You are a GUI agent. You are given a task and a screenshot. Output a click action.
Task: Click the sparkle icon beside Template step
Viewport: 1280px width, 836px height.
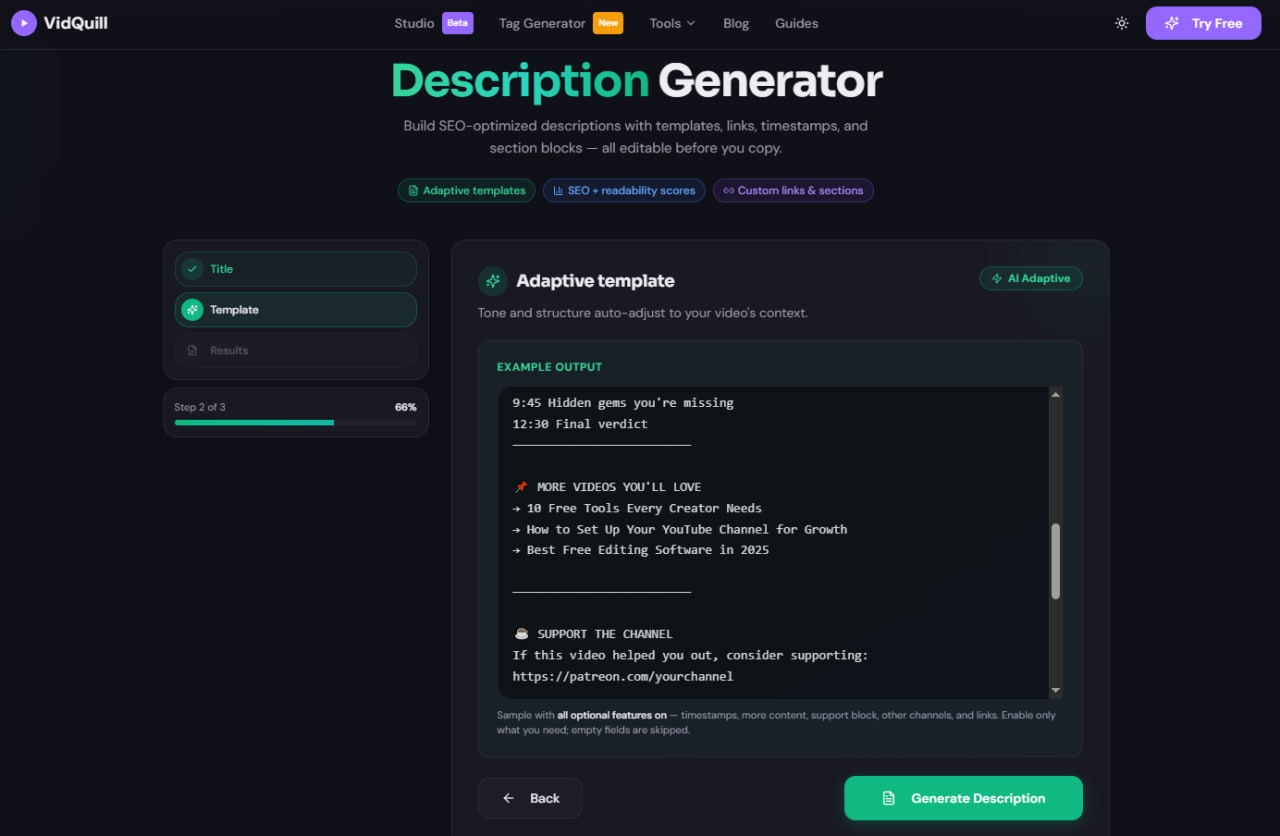[x=192, y=310]
